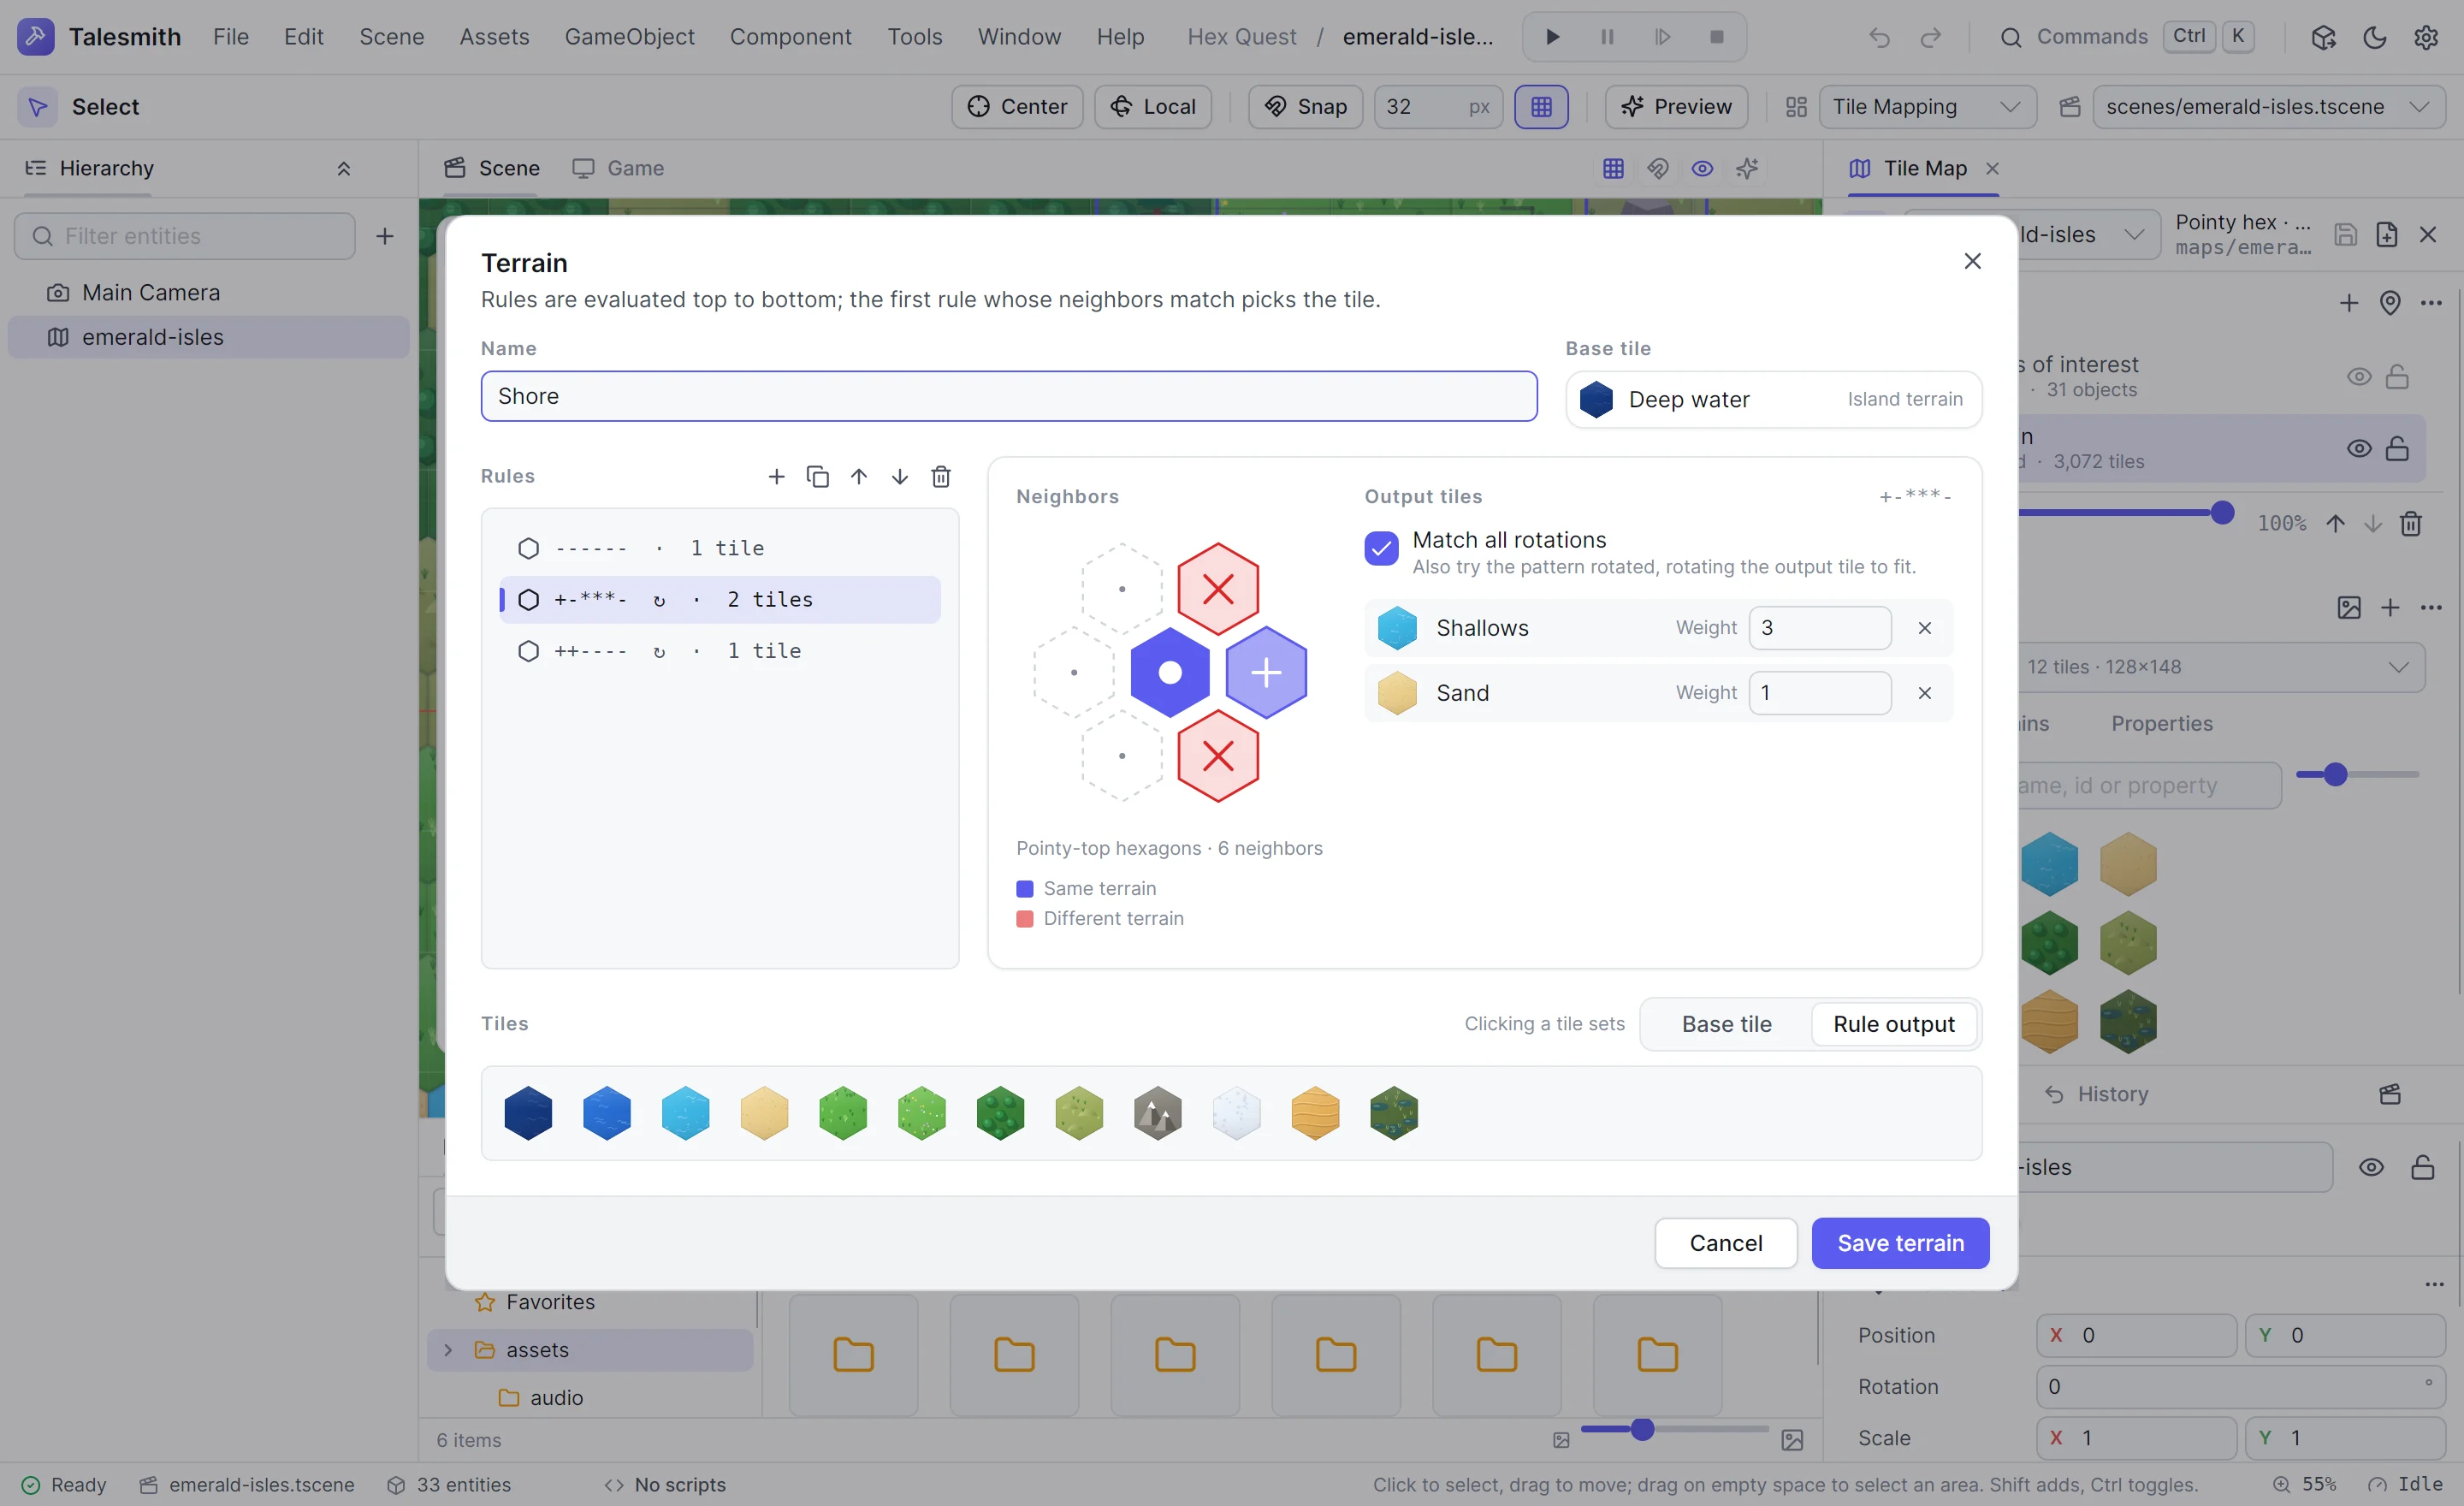Toggle the grid snap icon in toolbar
The height and width of the screenshot is (1506, 2464).
coord(1541,107)
